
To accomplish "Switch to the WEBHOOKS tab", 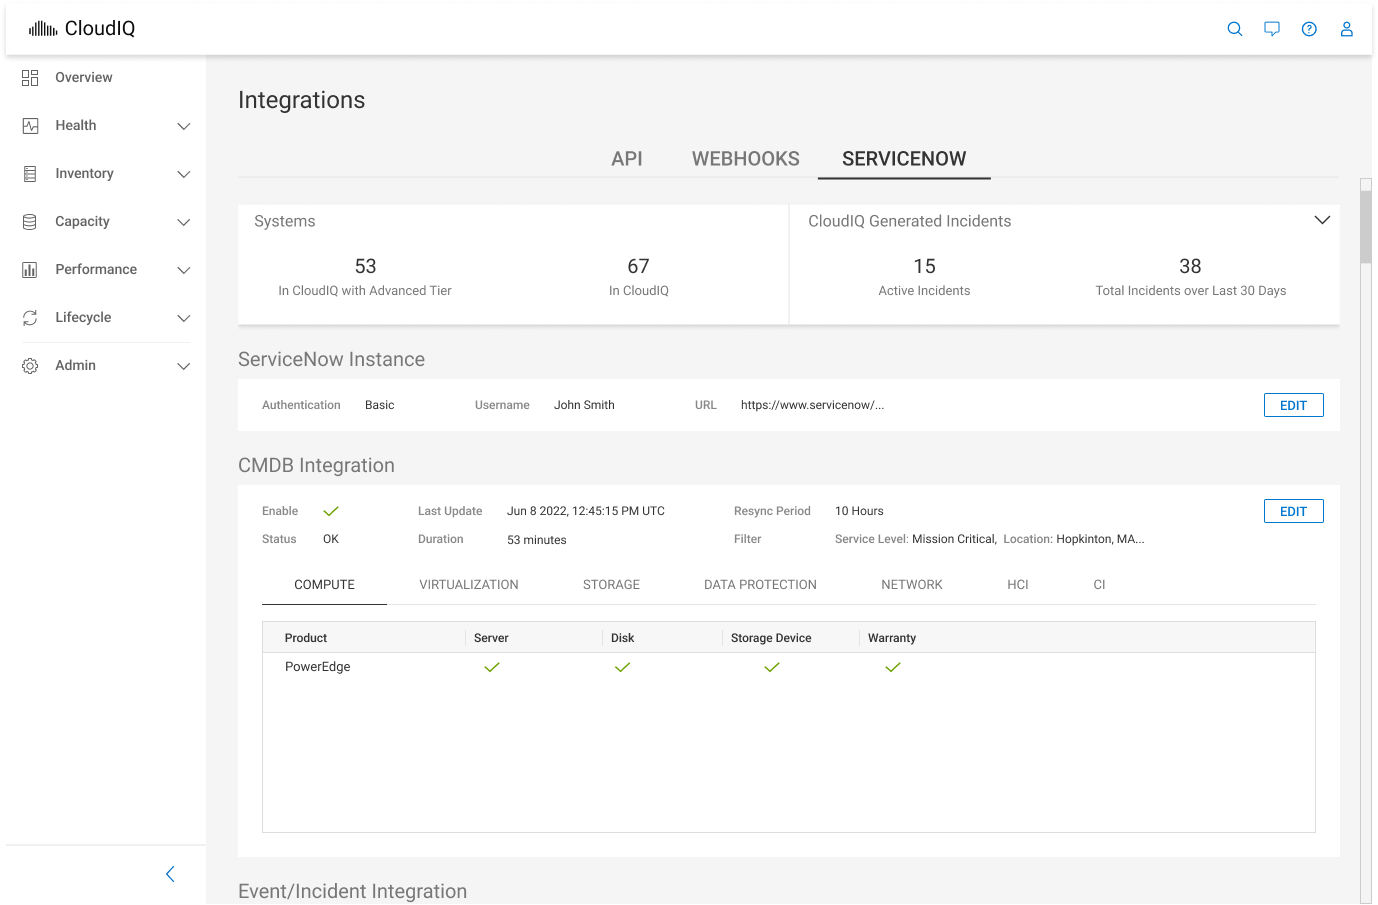I will (x=746, y=159).
